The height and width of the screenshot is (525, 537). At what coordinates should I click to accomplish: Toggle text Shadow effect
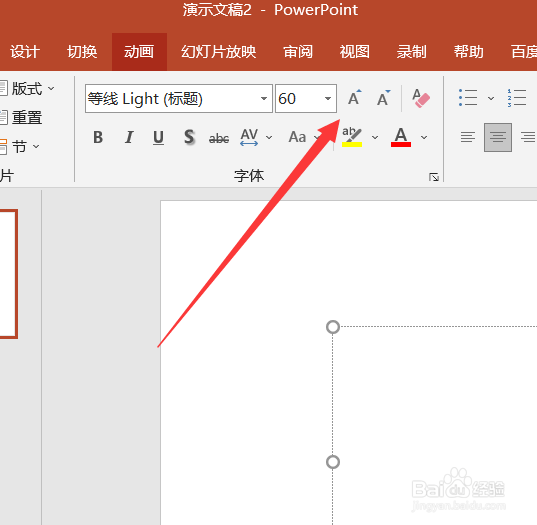tap(189, 137)
